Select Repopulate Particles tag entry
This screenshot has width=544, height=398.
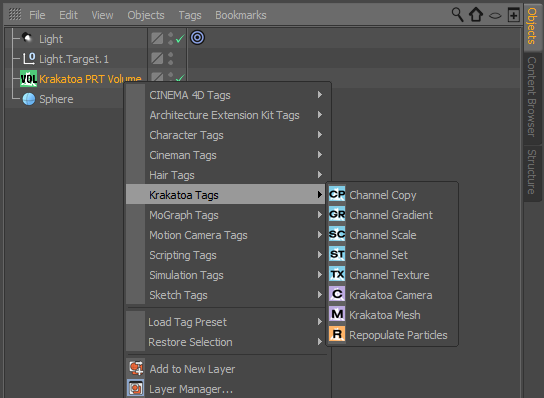(392, 335)
